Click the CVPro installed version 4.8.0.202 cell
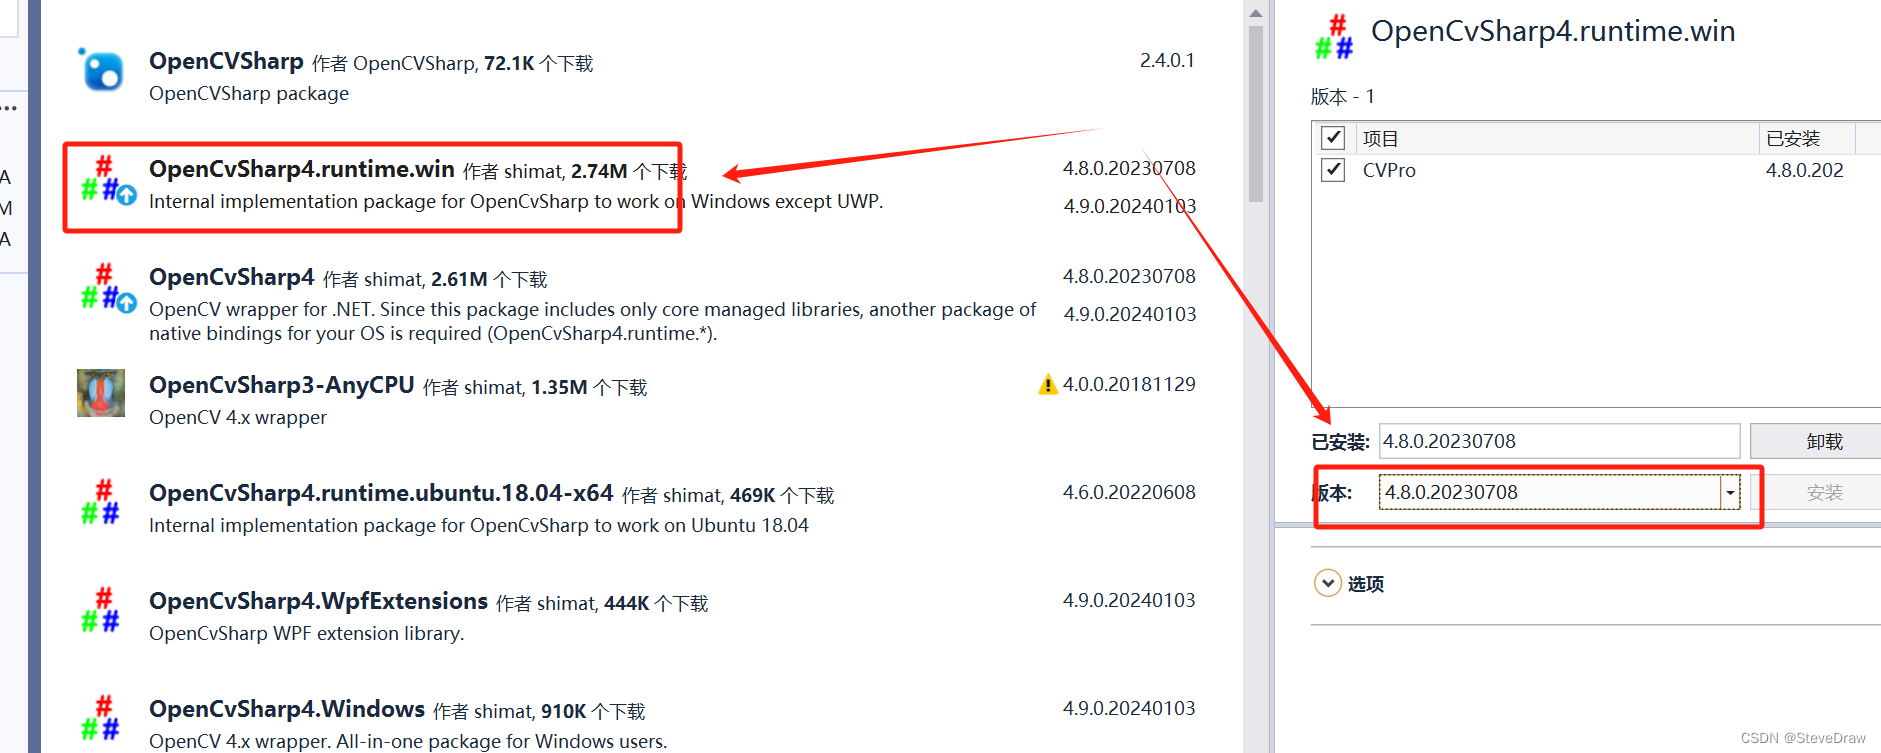Image resolution: width=1881 pixels, height=753 pixels. click(x=1805, y=170)
